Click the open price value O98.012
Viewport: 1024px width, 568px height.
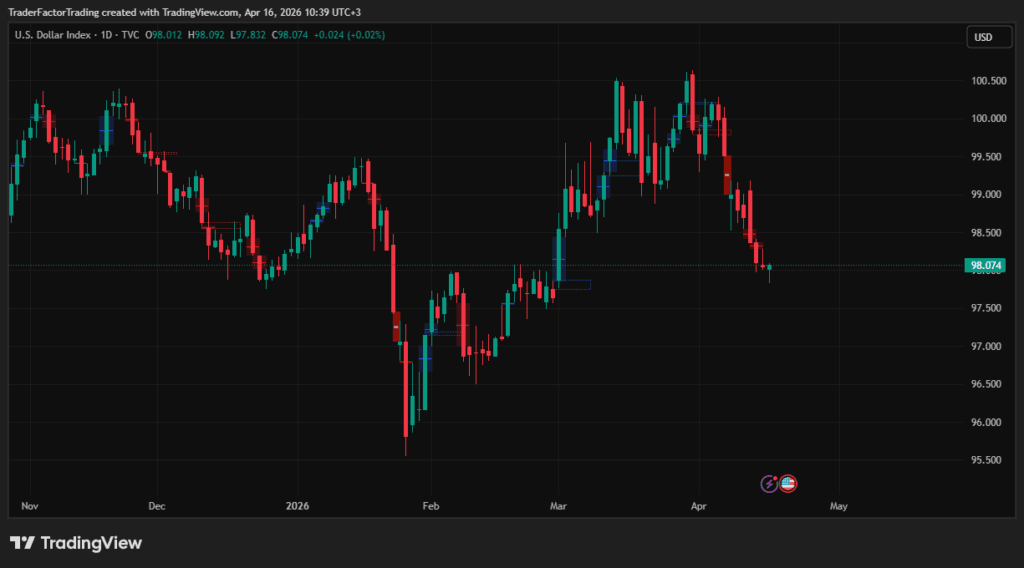point(164,35)
